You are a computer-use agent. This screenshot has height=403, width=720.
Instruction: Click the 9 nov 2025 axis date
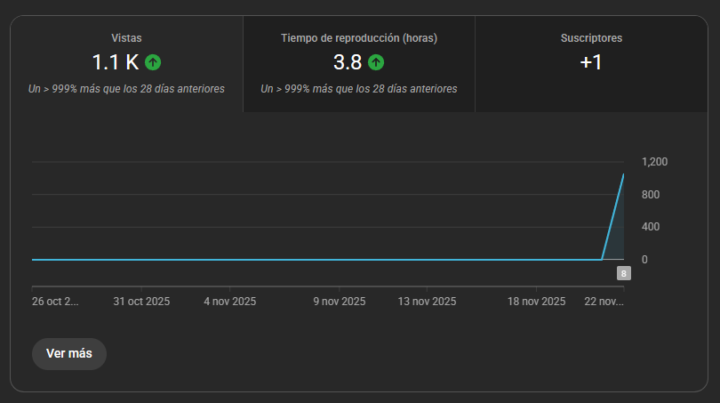tap(339, 302)
